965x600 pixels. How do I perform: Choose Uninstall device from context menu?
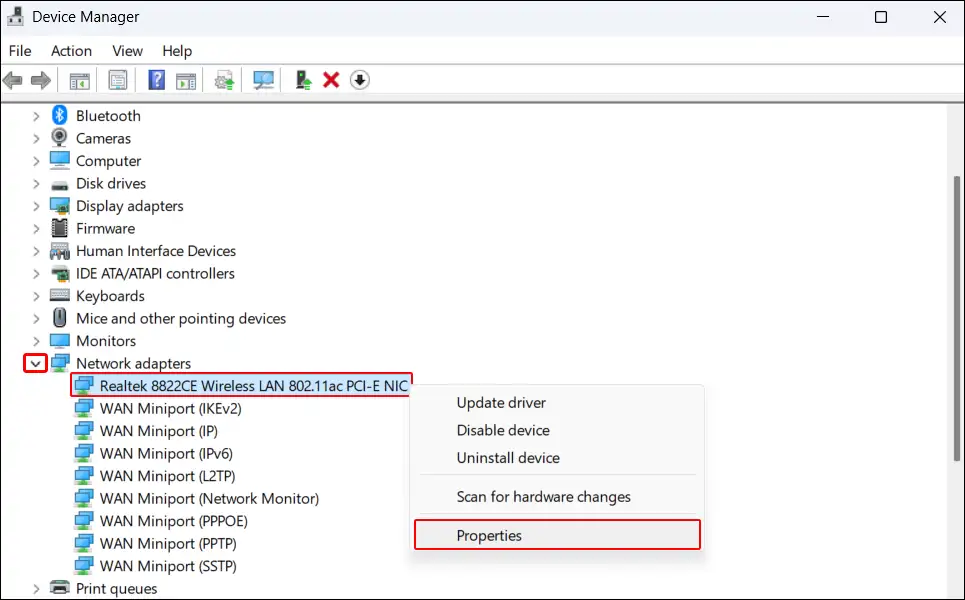tap(557, 458)
